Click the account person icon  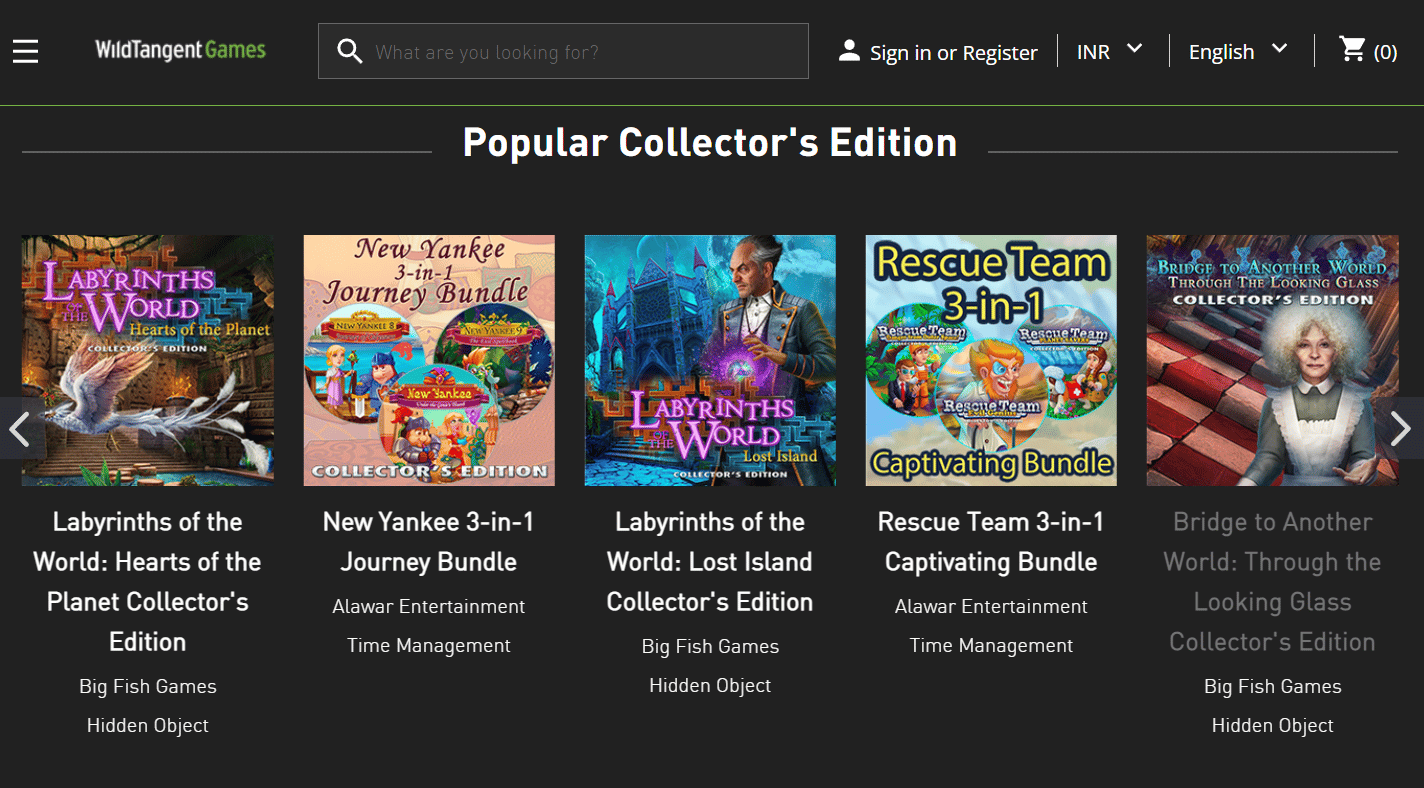coord(851,50)
